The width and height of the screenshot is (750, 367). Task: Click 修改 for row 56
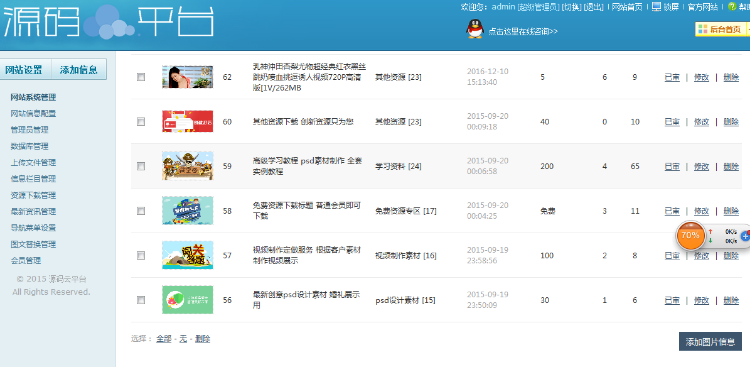click(x=701, y=300)
